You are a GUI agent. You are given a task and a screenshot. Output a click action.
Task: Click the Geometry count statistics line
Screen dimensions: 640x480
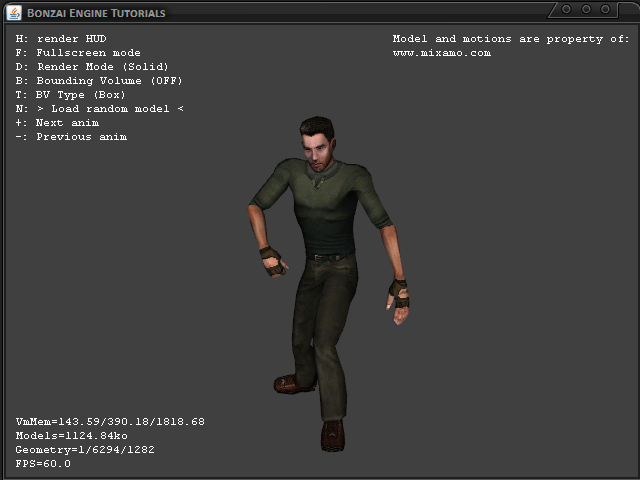tap(85, 450)
